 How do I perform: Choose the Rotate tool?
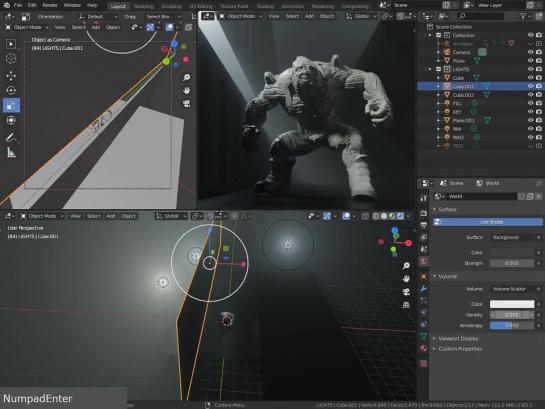[x=11, y=90]
